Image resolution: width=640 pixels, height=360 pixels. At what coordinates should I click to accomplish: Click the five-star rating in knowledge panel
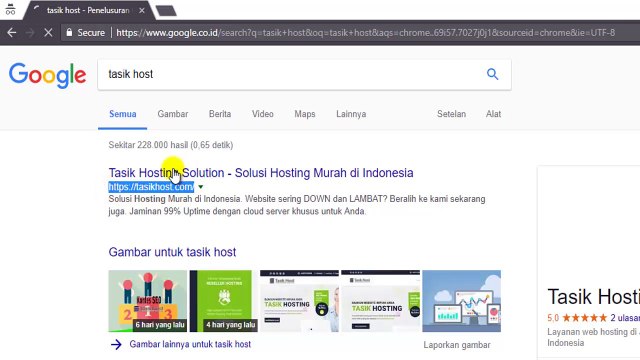(584, 318)
